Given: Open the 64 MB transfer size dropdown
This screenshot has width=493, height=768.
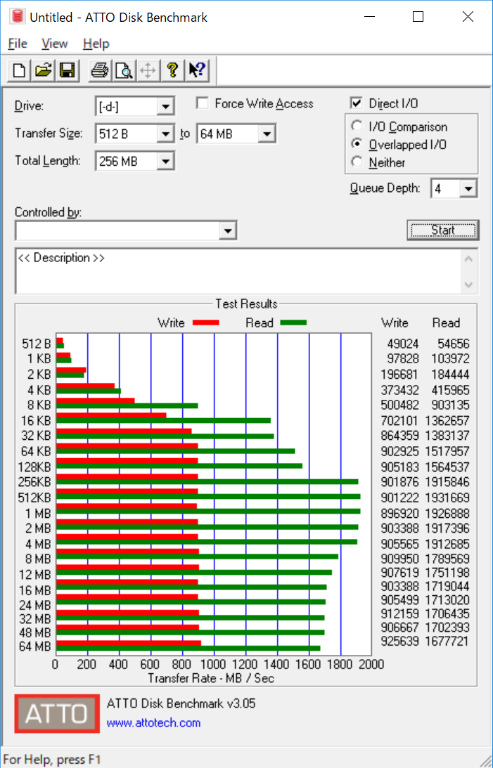Looking at the screenshot, I should 267,134.
